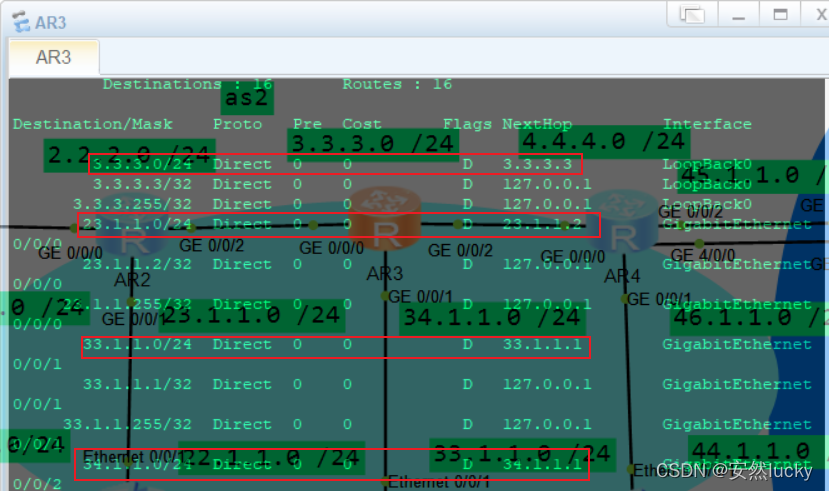This screenshot has width=829, height=491.
Task: Click the 33.1.1.1/32 destination entry
Action: pos(137,384)
